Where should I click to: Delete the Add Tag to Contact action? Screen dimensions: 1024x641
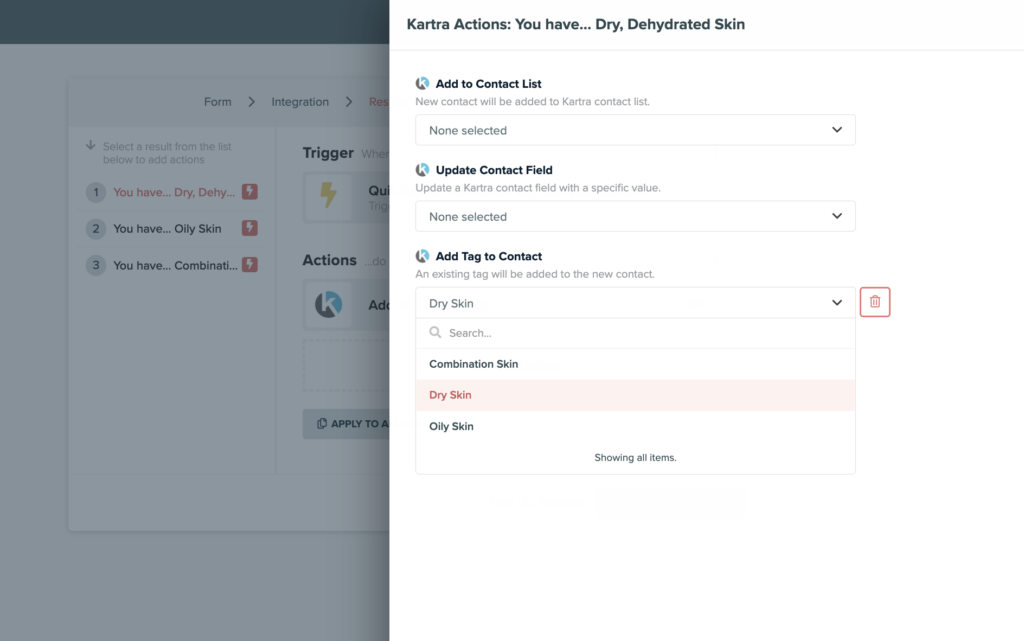tap(874, 302)
